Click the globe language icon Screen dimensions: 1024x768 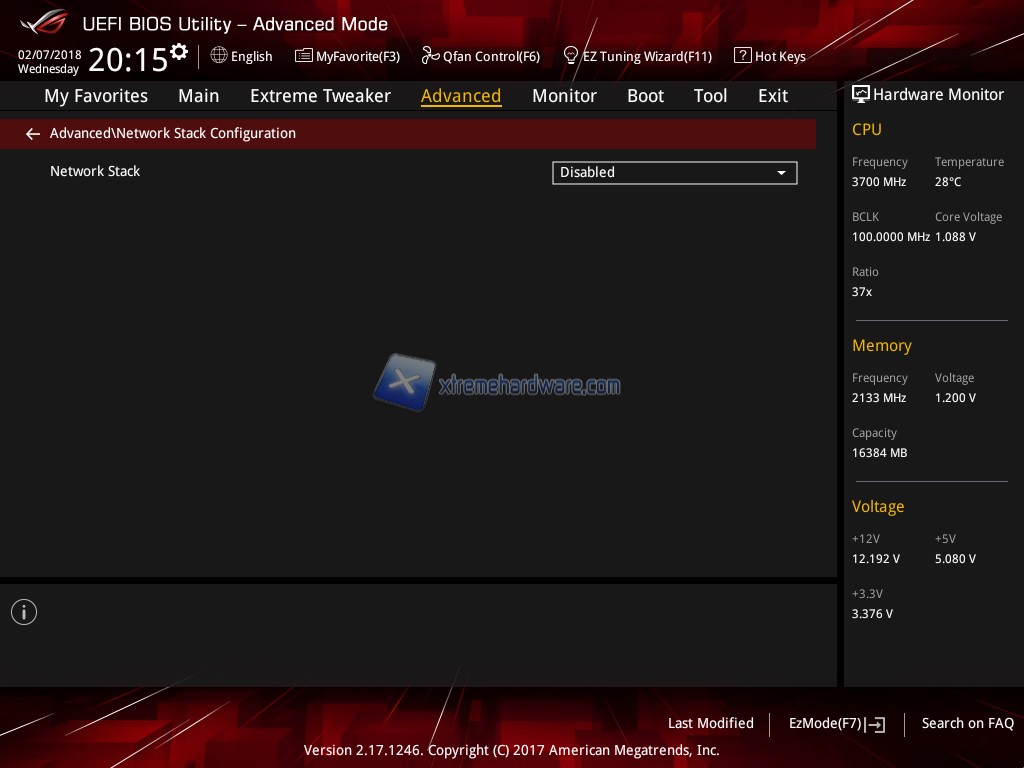(x=219, y=56)
